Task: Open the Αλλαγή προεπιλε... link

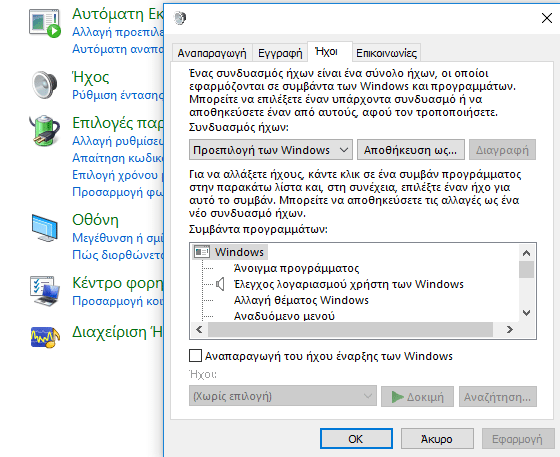Action: [118, 32]
